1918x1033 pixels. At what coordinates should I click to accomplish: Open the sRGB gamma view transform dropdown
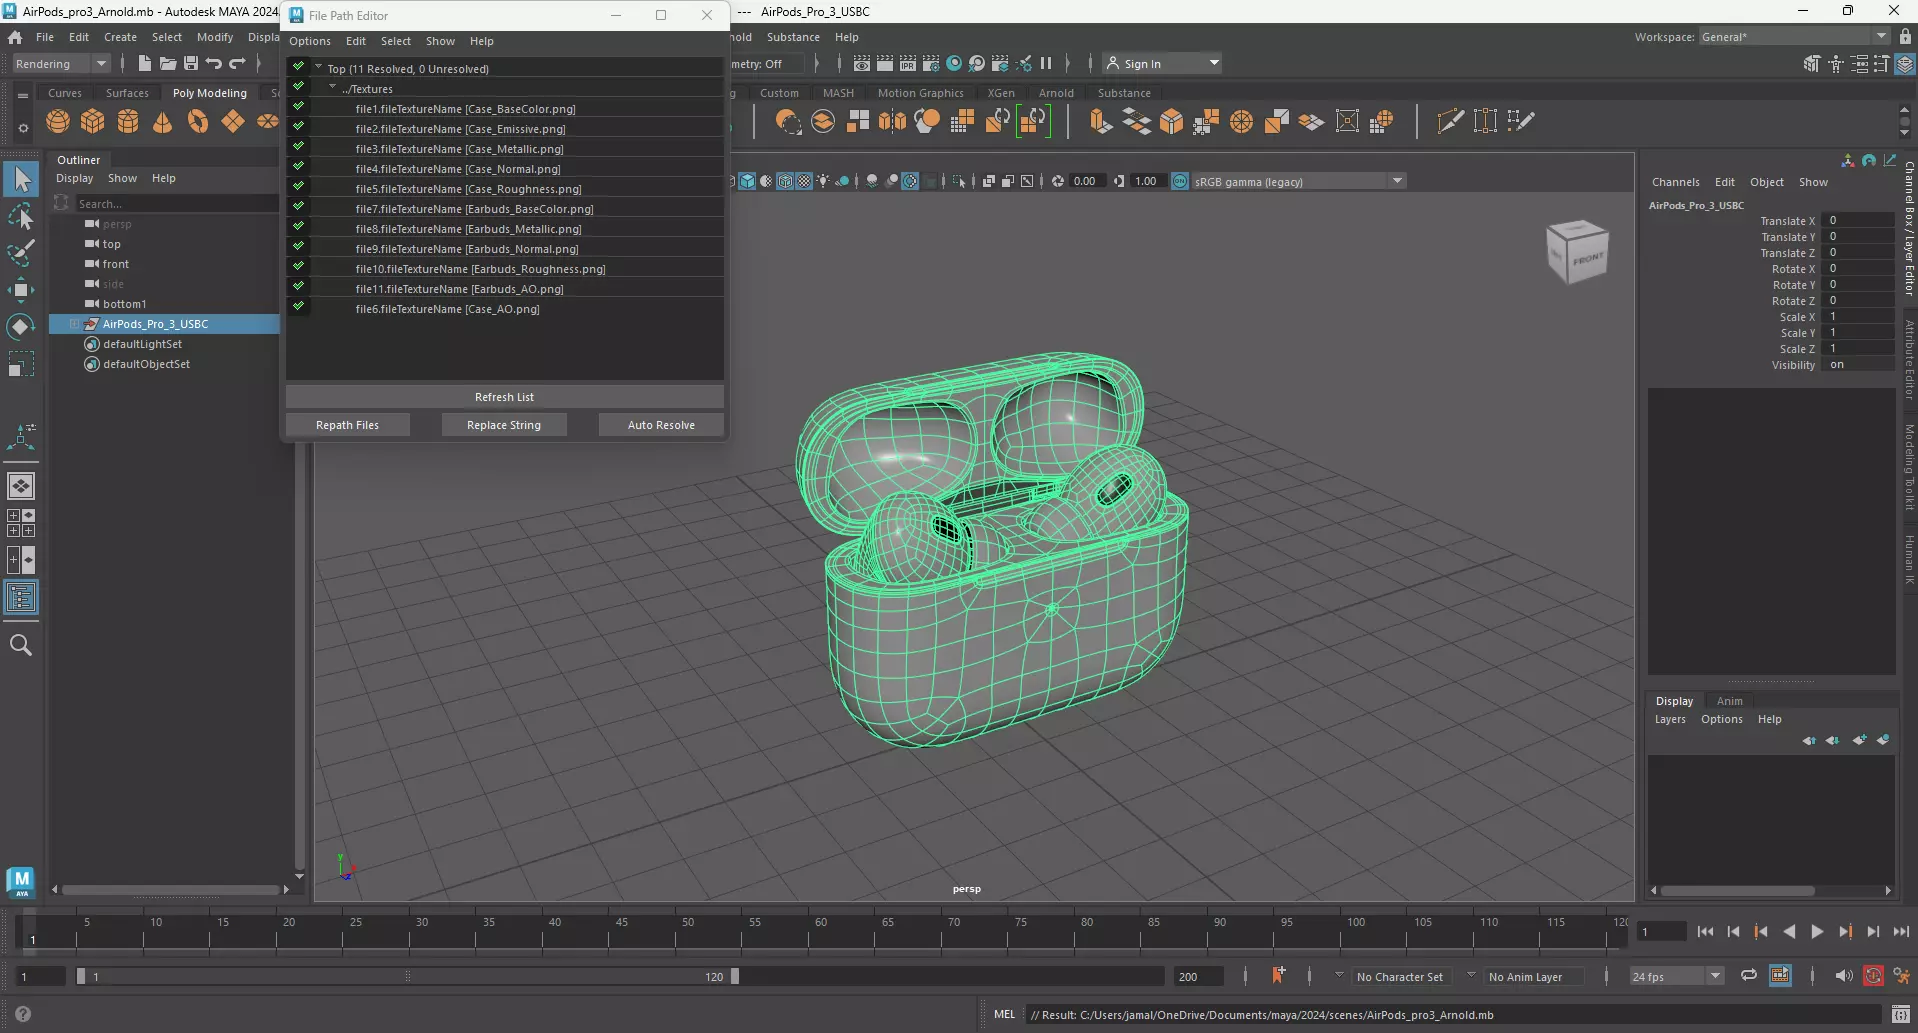pyautogui.click(x=1298, y=181)
